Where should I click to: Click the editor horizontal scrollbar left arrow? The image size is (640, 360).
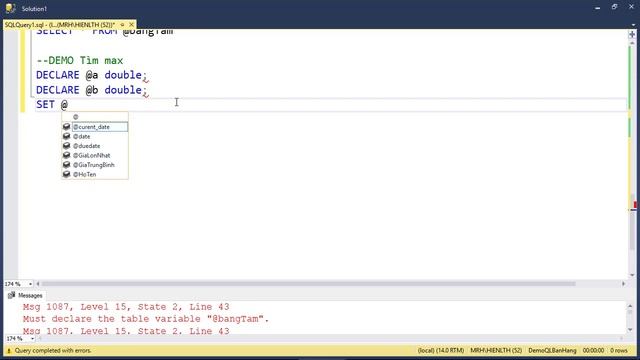click(x=38, y=284)
